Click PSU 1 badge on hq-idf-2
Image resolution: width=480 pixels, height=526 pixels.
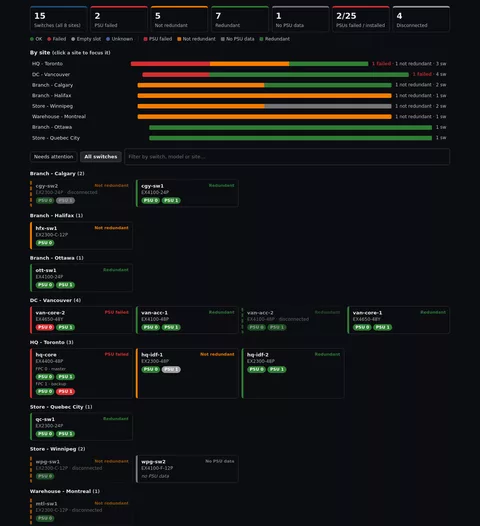pyautogui.click(x=277, y=370)
